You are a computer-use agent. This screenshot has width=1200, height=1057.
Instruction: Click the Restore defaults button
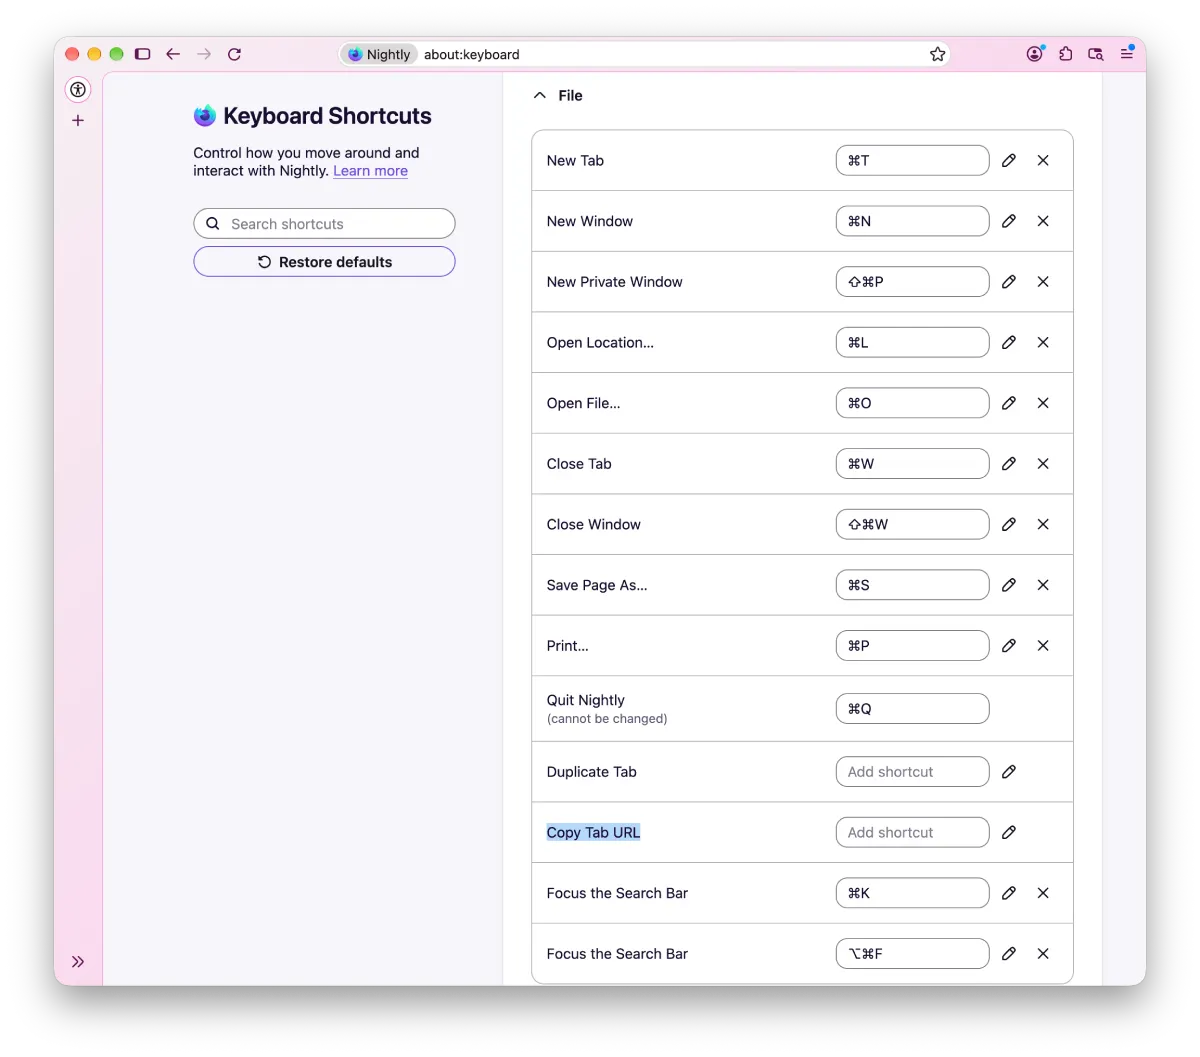324,262
